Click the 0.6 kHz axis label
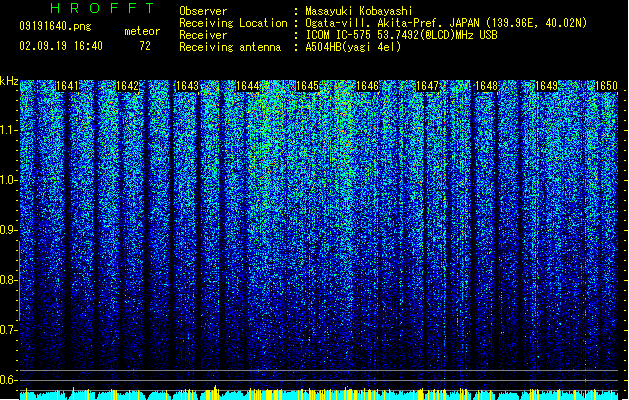The image size is (629, 400). (x=9, y=380)
